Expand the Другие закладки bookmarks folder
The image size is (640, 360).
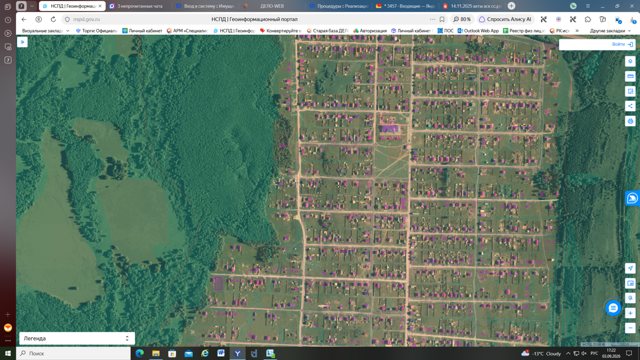[x=609, y=31]
